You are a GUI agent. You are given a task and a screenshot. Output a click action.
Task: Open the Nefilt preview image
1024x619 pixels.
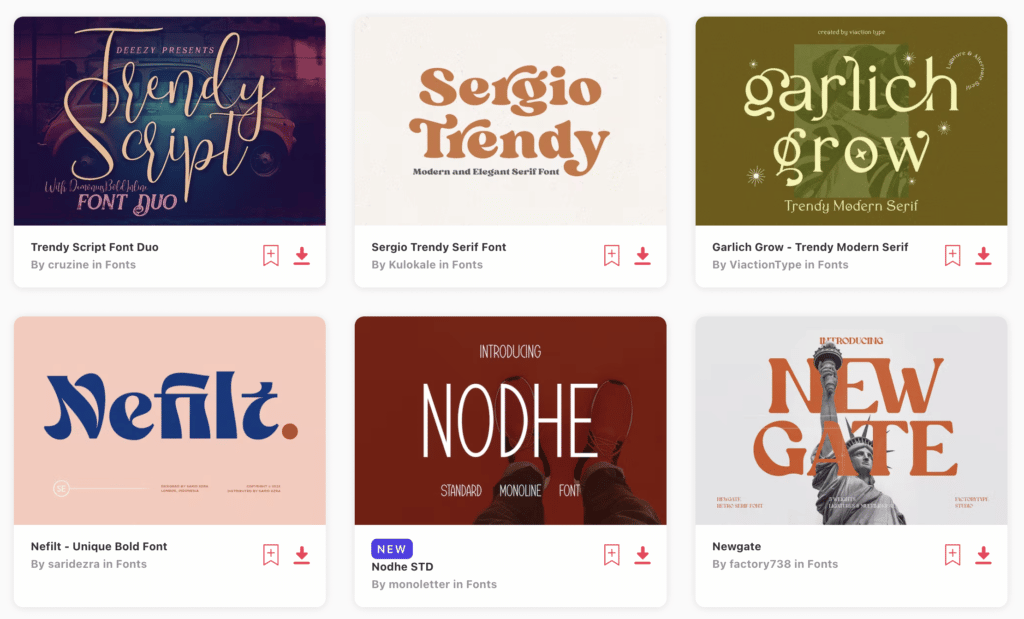170,421
